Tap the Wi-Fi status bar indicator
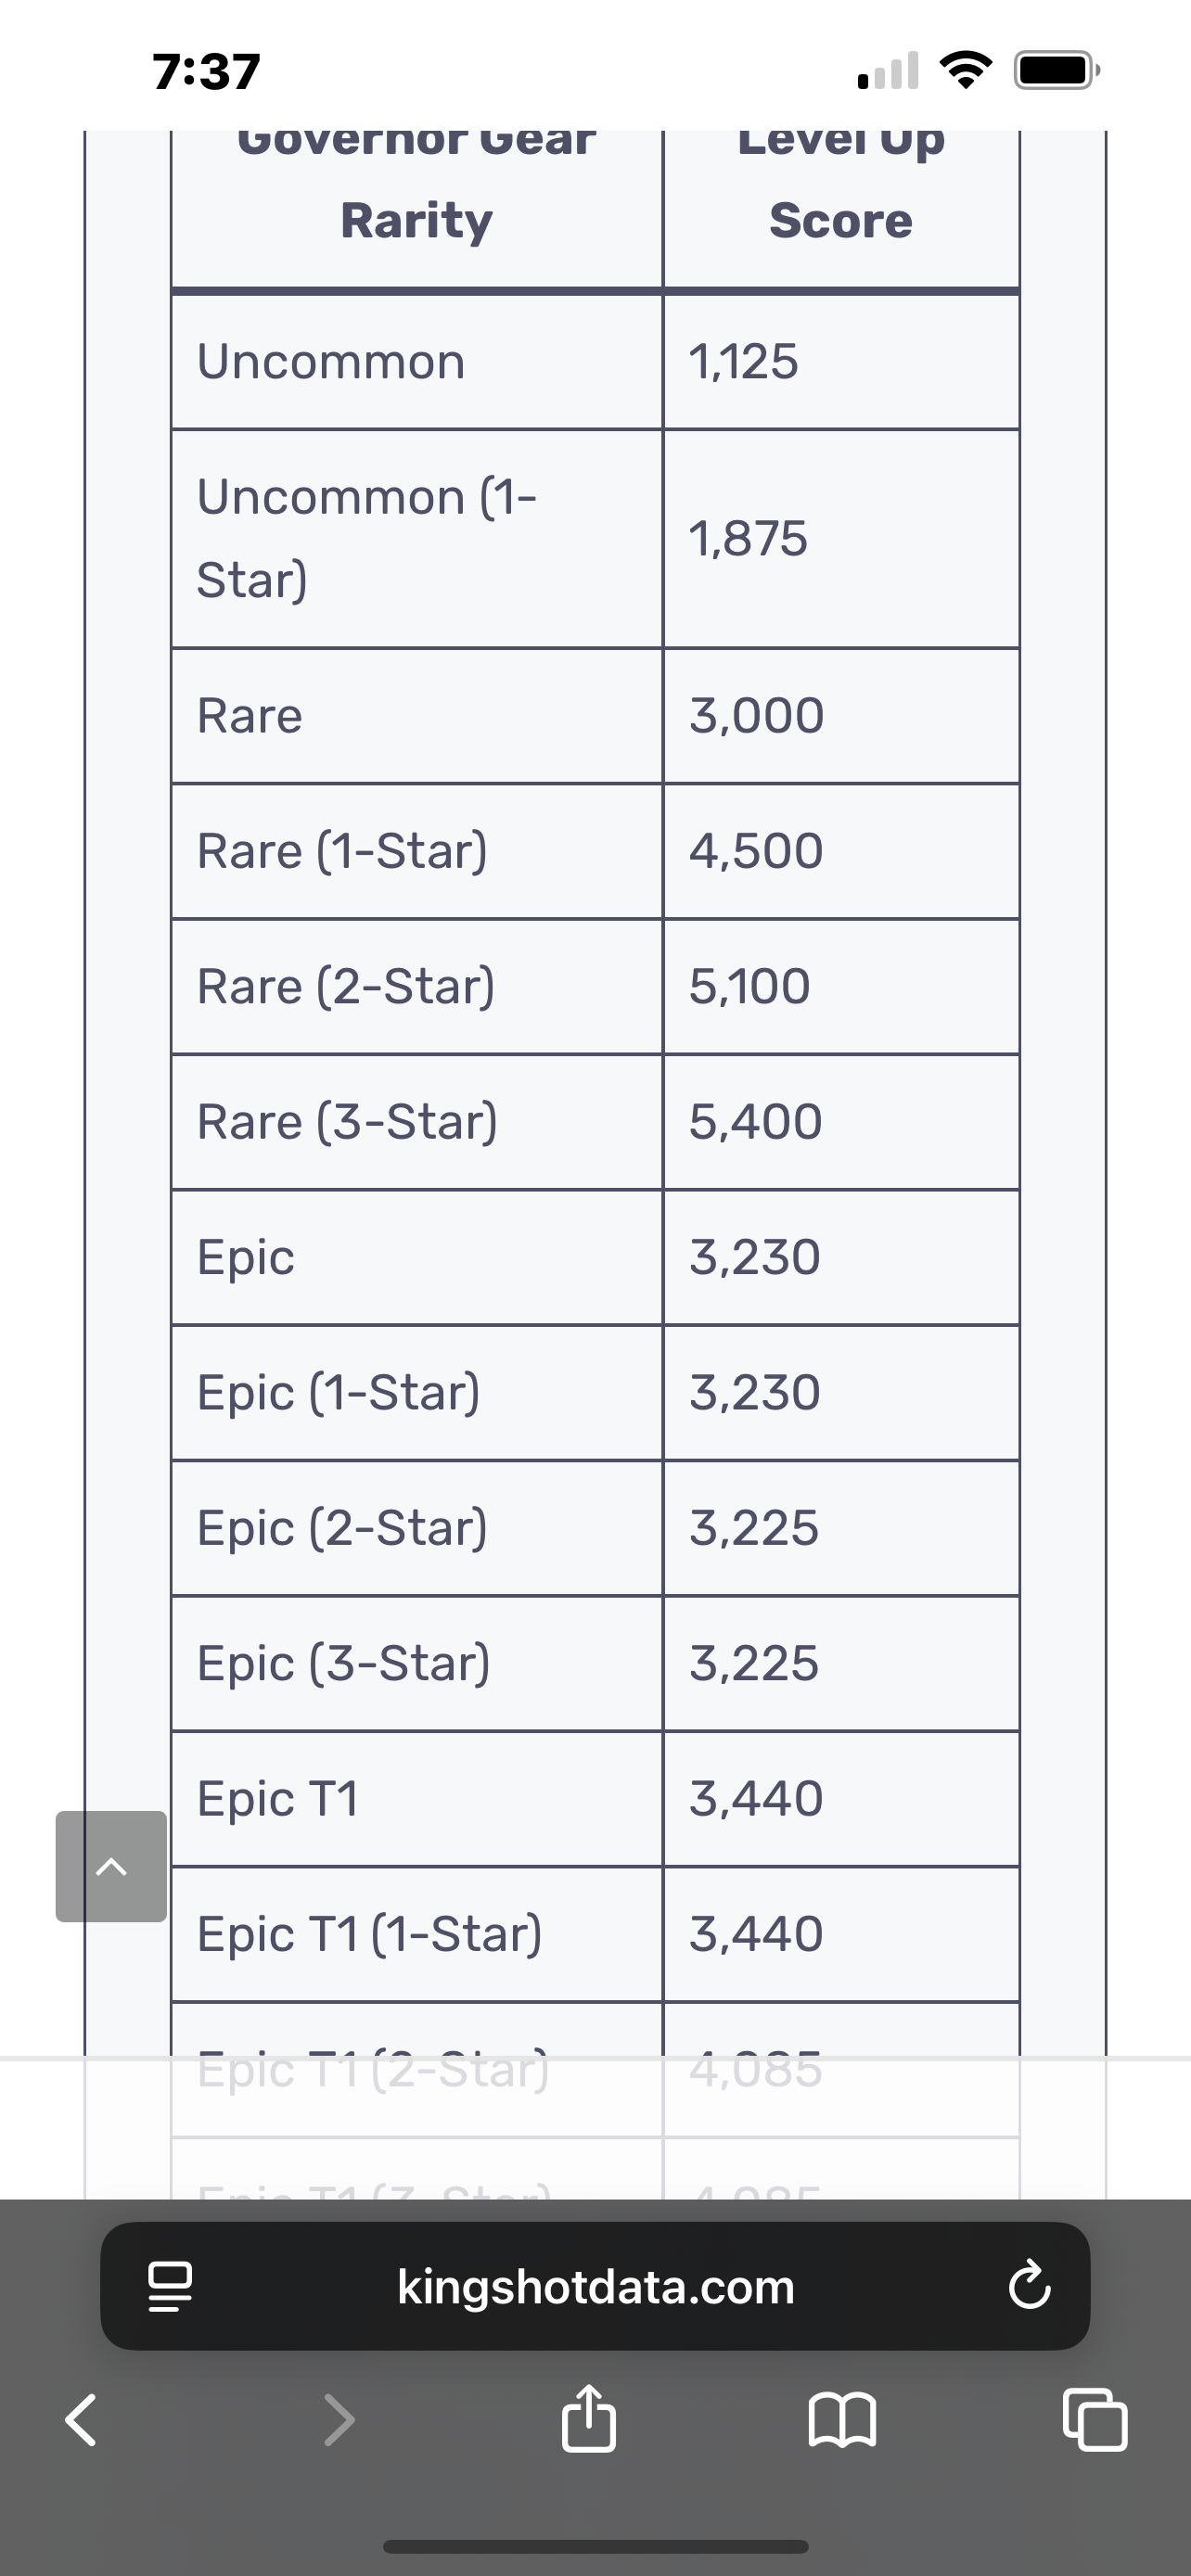Screen dimensions: 1191x2576 click(x=965, y=70)
